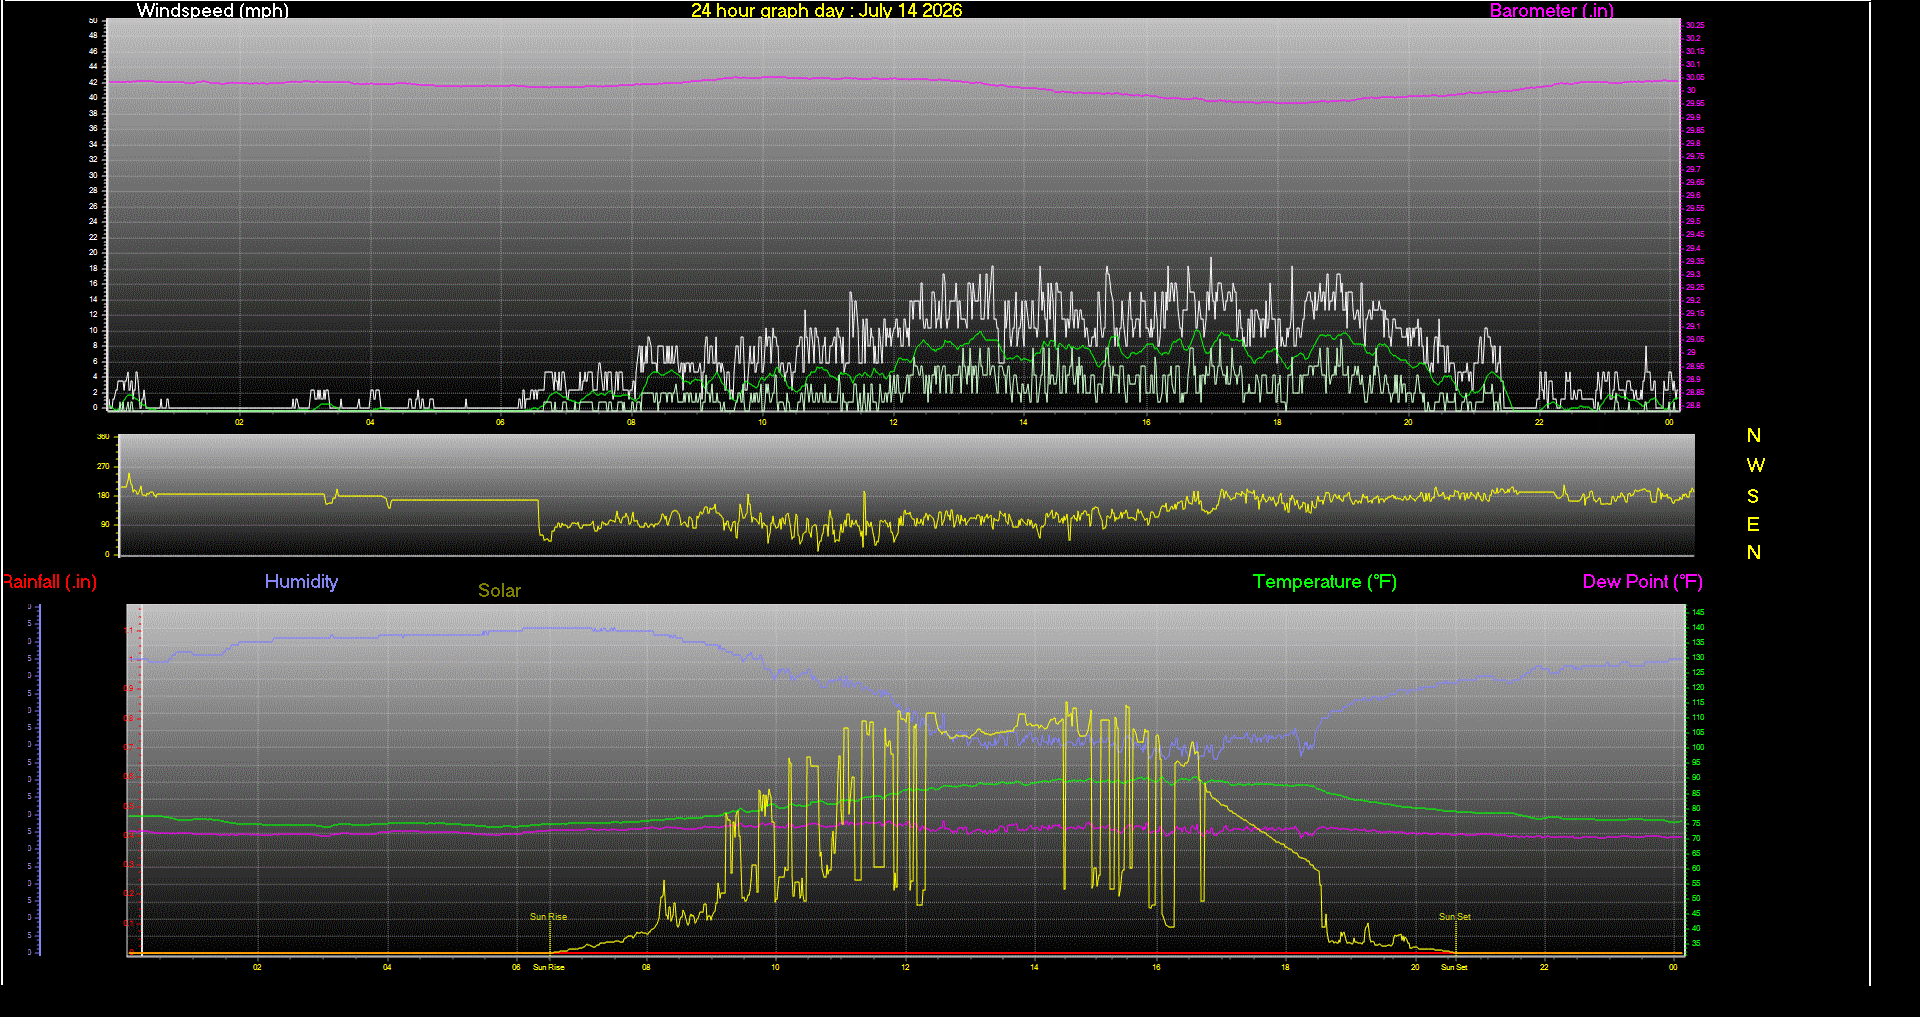The height and width of the screenshot is (1017, 1920).
Task: Click the "20" hour tick on the lower temperature graph
Action: [1415, 967]
